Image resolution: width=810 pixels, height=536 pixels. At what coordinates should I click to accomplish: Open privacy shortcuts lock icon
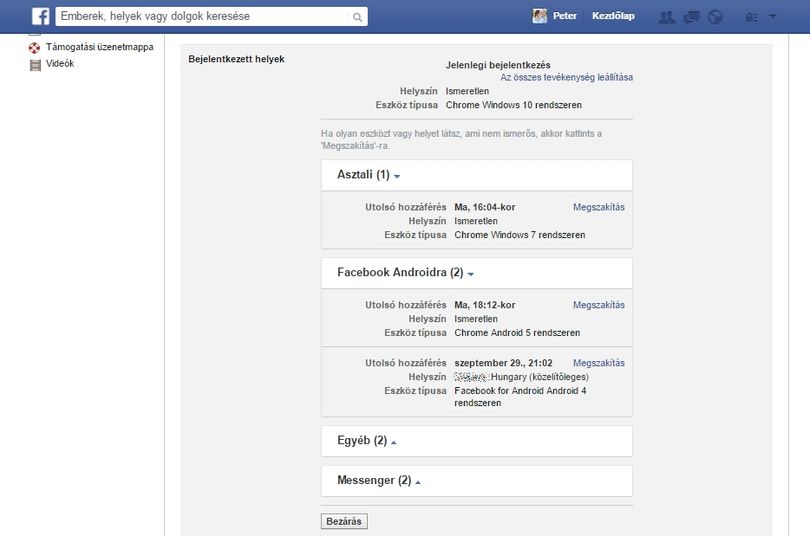pos(752,17)
